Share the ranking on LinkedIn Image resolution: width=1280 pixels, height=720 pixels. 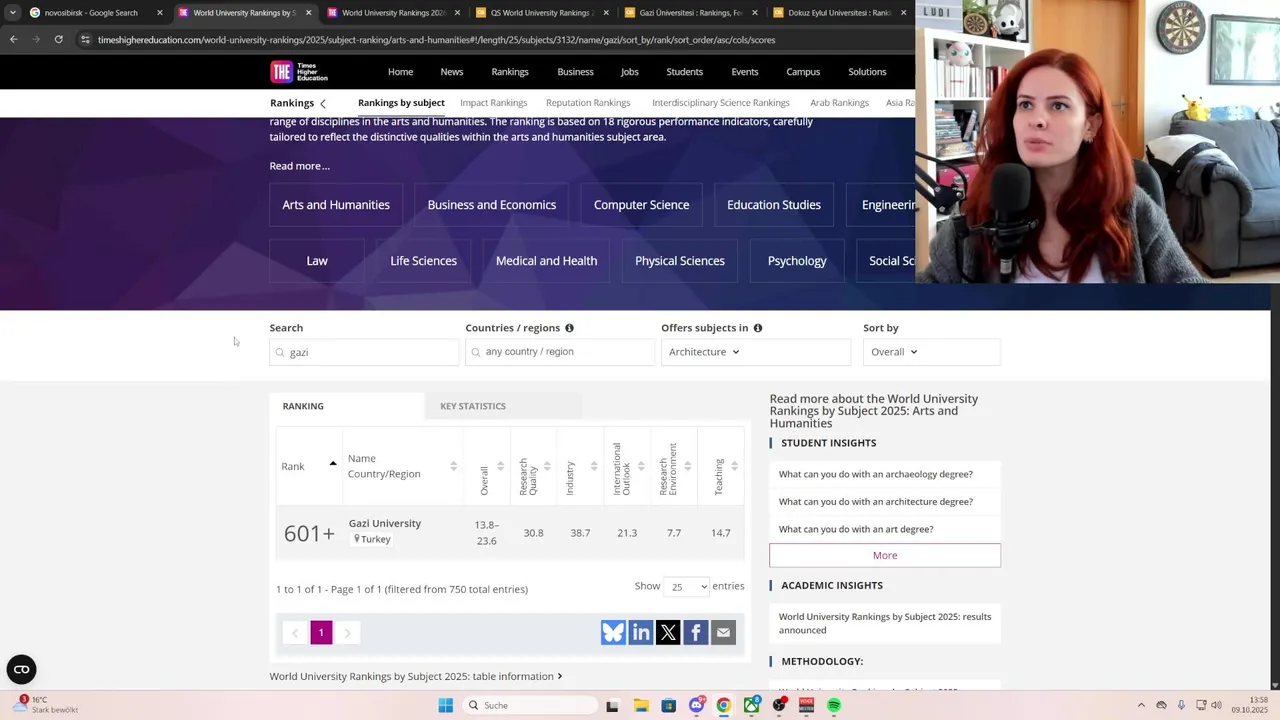[641, 632]
